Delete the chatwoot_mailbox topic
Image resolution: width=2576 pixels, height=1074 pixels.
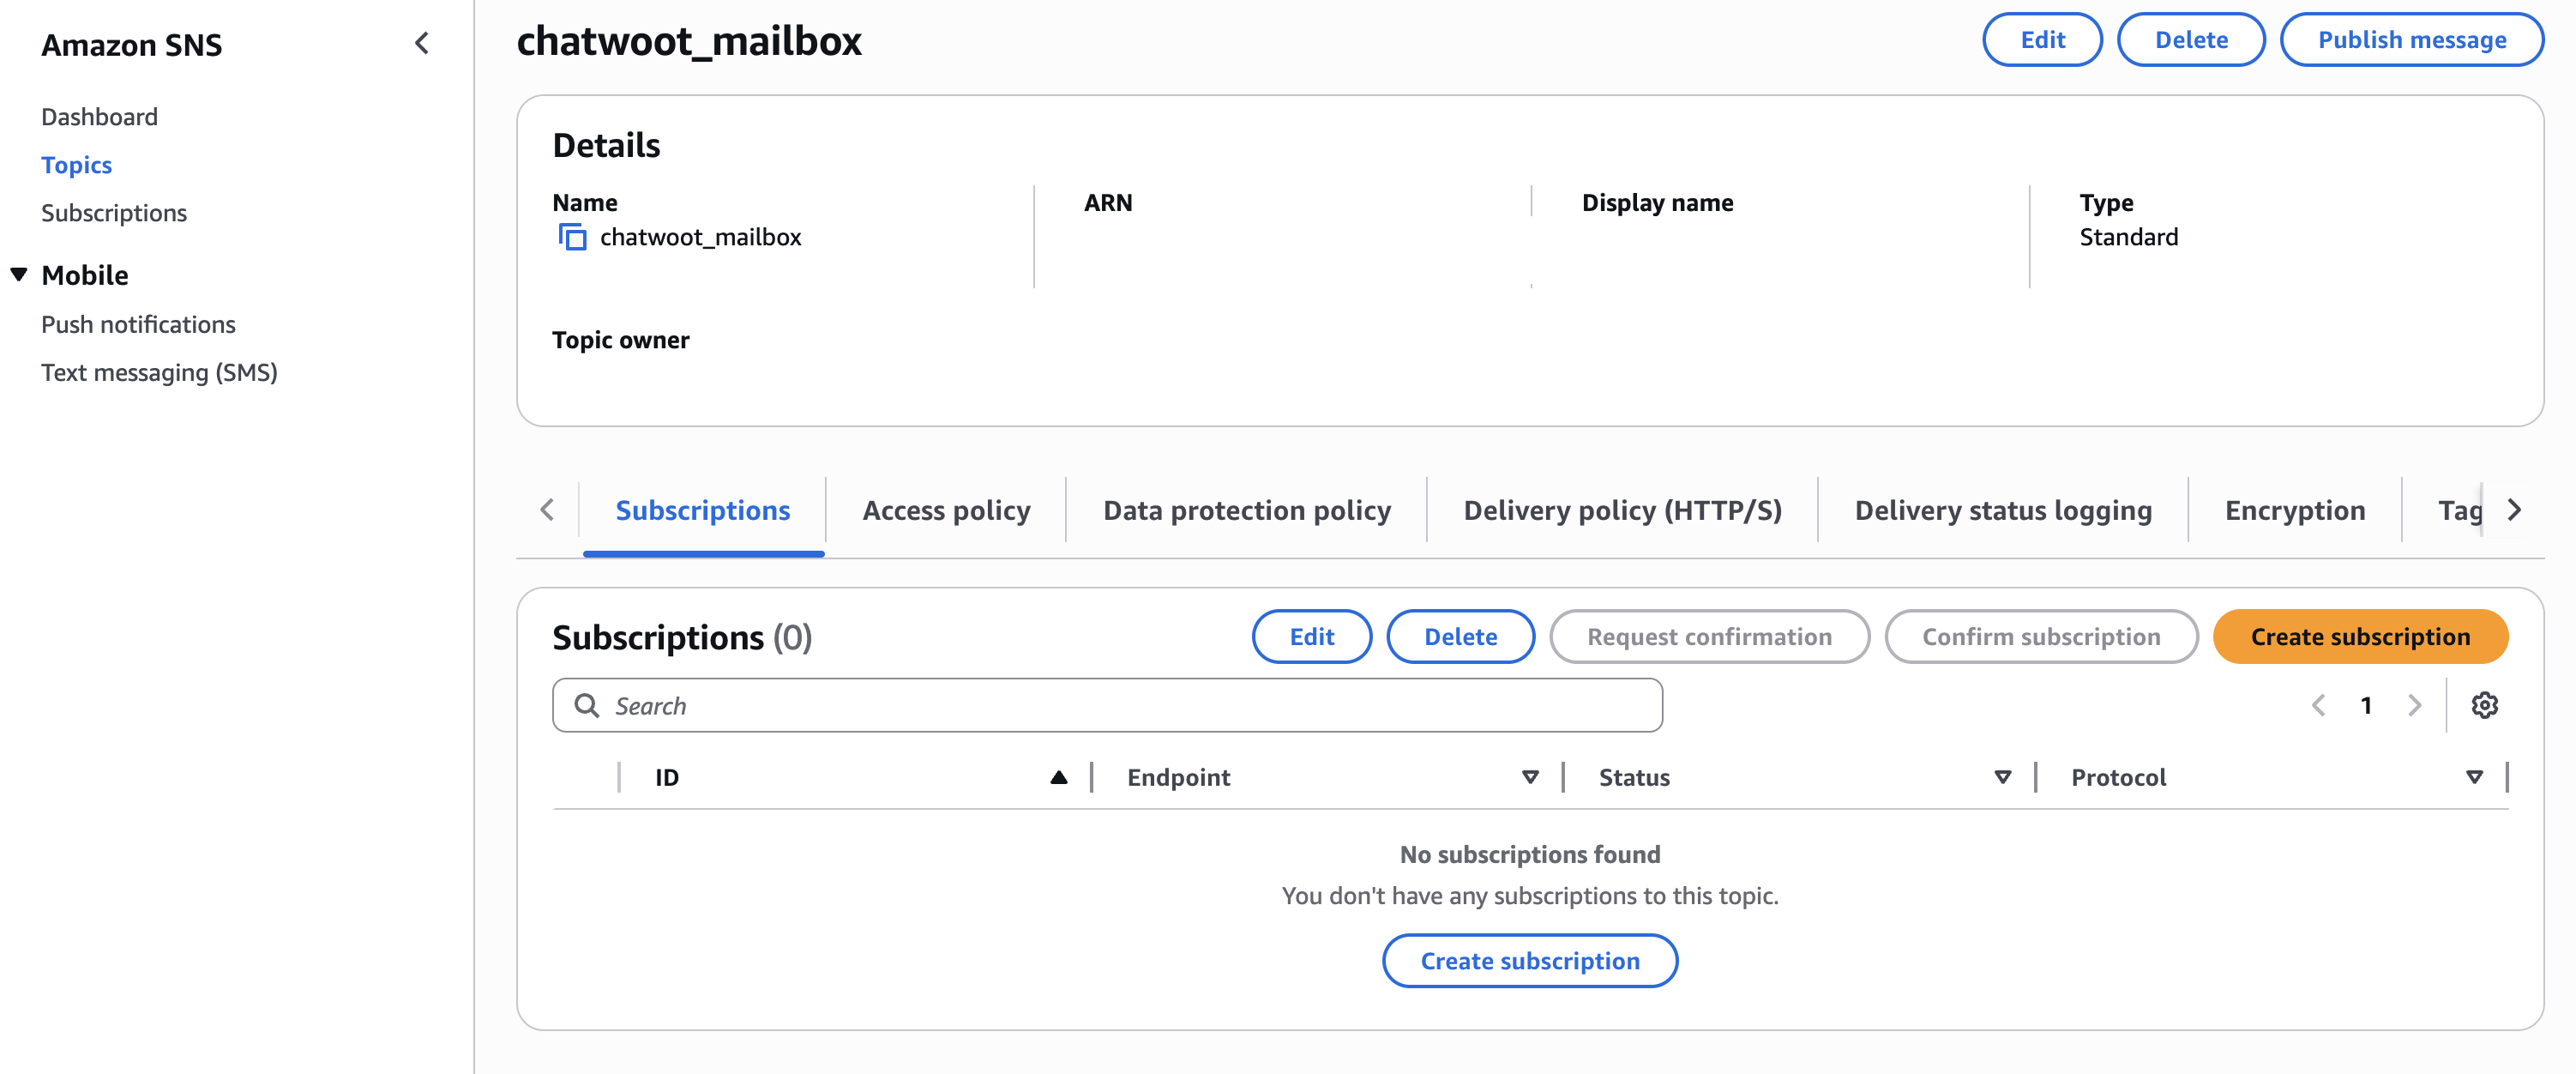click(2190, 40)
